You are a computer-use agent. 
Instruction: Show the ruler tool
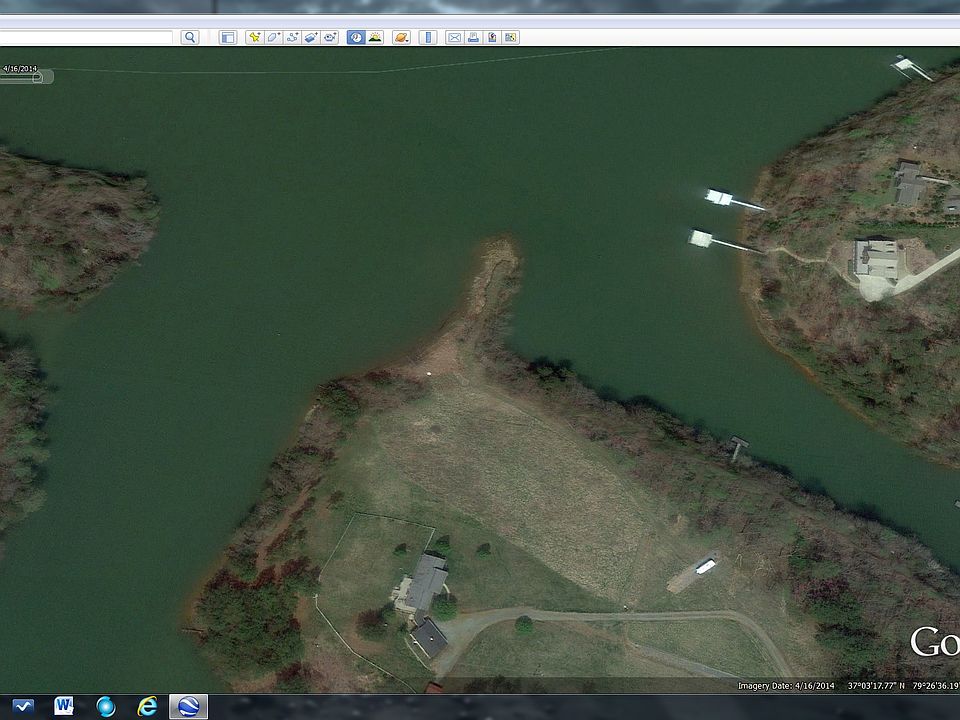[428, 37]
